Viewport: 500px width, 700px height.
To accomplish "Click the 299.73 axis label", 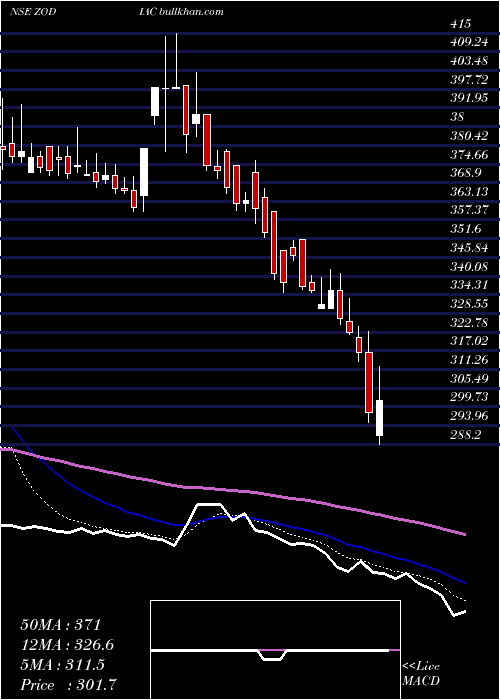I will point(468,398).
